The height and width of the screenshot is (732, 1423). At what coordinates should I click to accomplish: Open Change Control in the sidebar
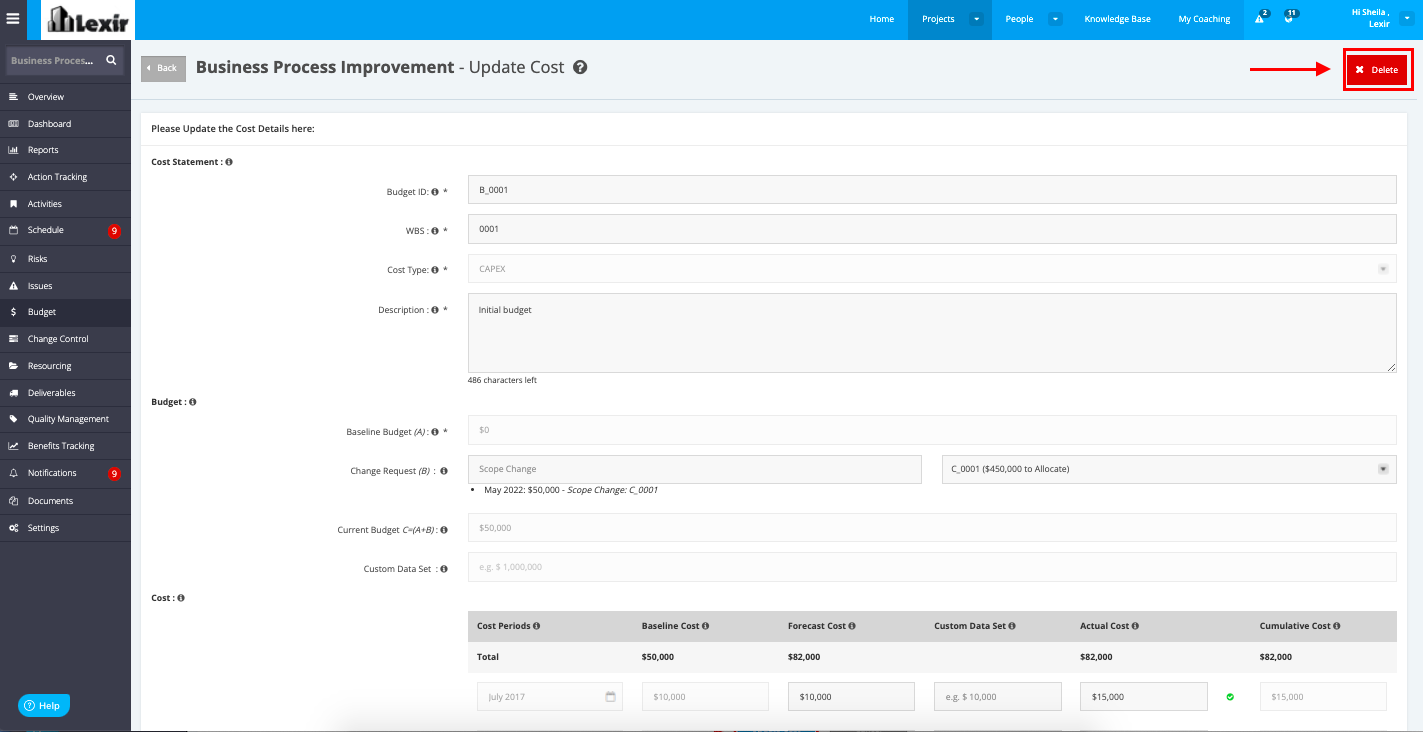coord(65,339)
